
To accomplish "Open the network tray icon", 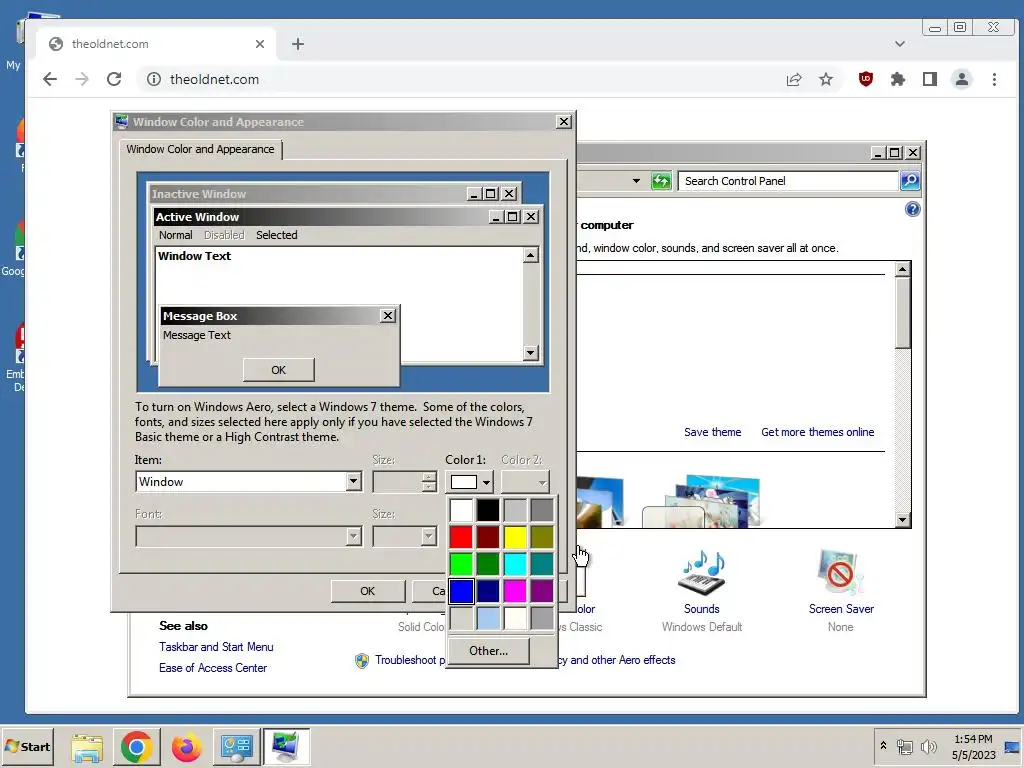I will point(904,746).
